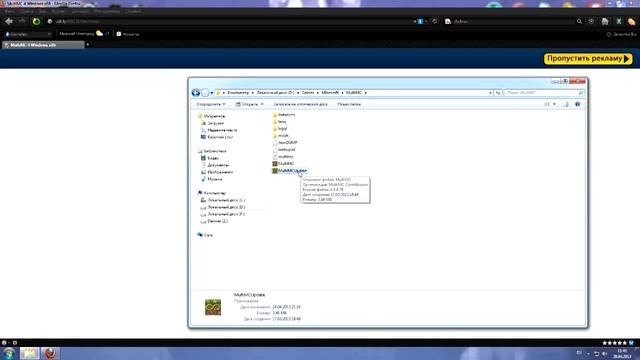Image resolution: width=640 pixels, height=360 pixels.
Task: Click the star rating below the video
Action: pos(615,343)
